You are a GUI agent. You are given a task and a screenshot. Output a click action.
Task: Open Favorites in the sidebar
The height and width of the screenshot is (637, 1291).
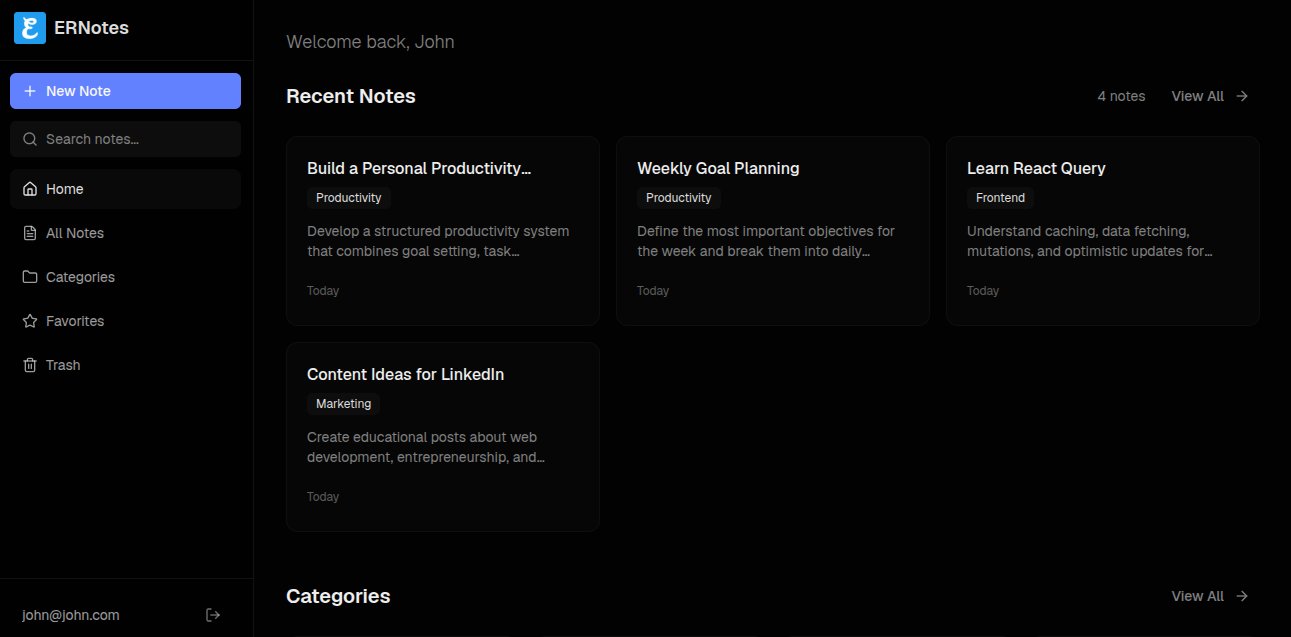(125, 321)
